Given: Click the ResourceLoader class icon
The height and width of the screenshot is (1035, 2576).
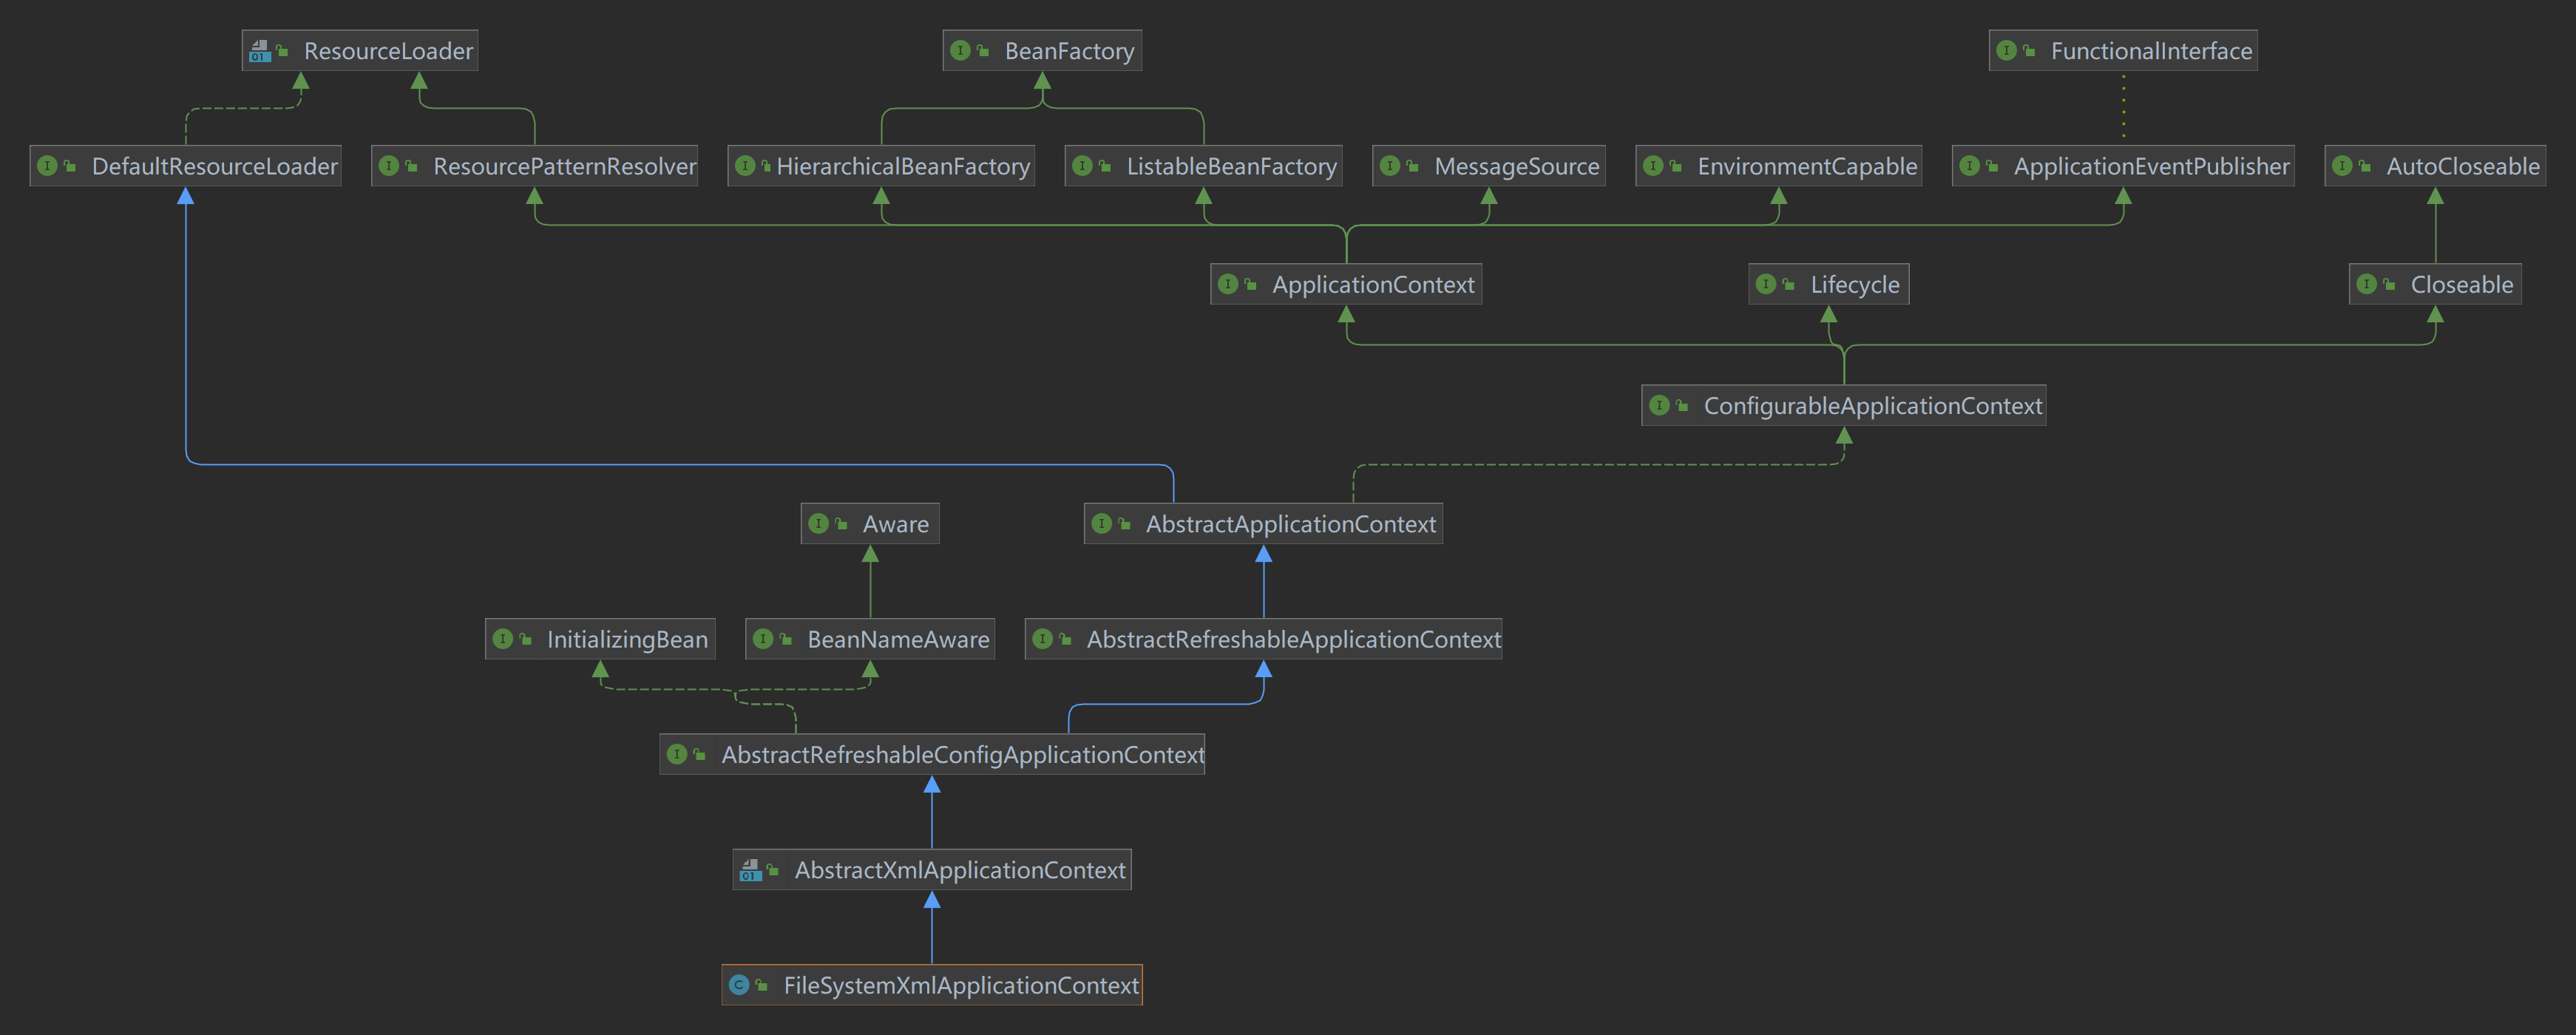Looking at the screenshot, I should [260, 50].
